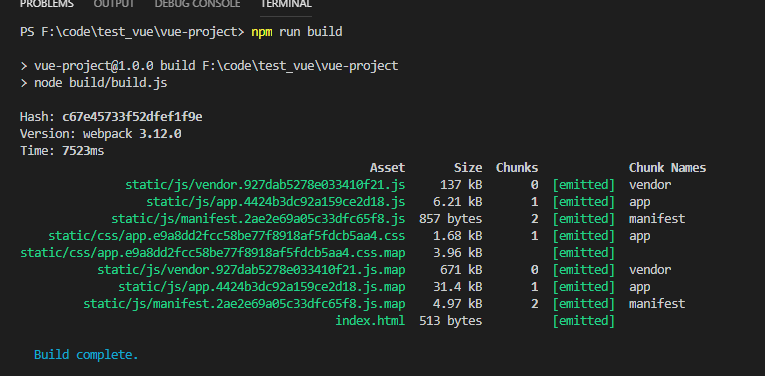Click the 3.96 kB size value
The image size is (765, 376).
point(457,253)
